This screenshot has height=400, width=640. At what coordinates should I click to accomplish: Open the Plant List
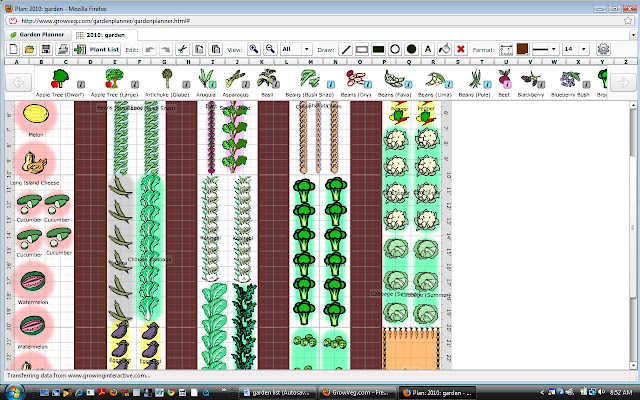(x=96, y=49)
